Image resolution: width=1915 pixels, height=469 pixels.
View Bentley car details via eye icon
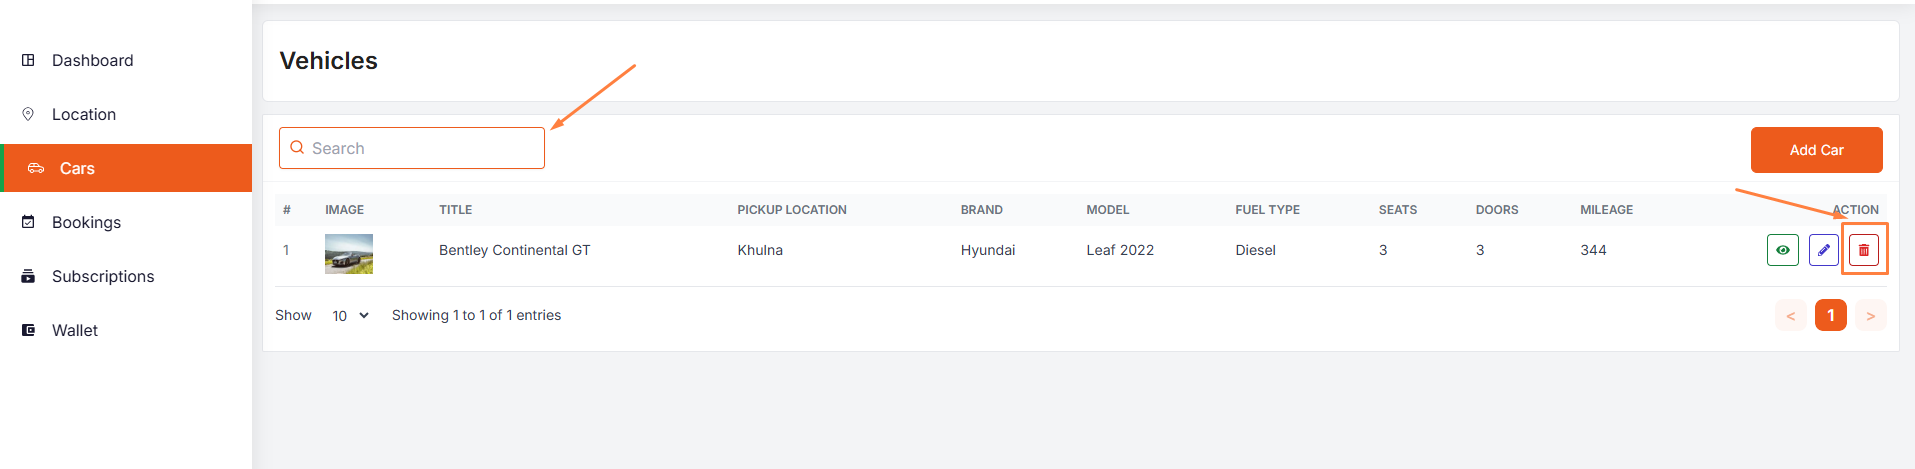[x=1783, y=250]
